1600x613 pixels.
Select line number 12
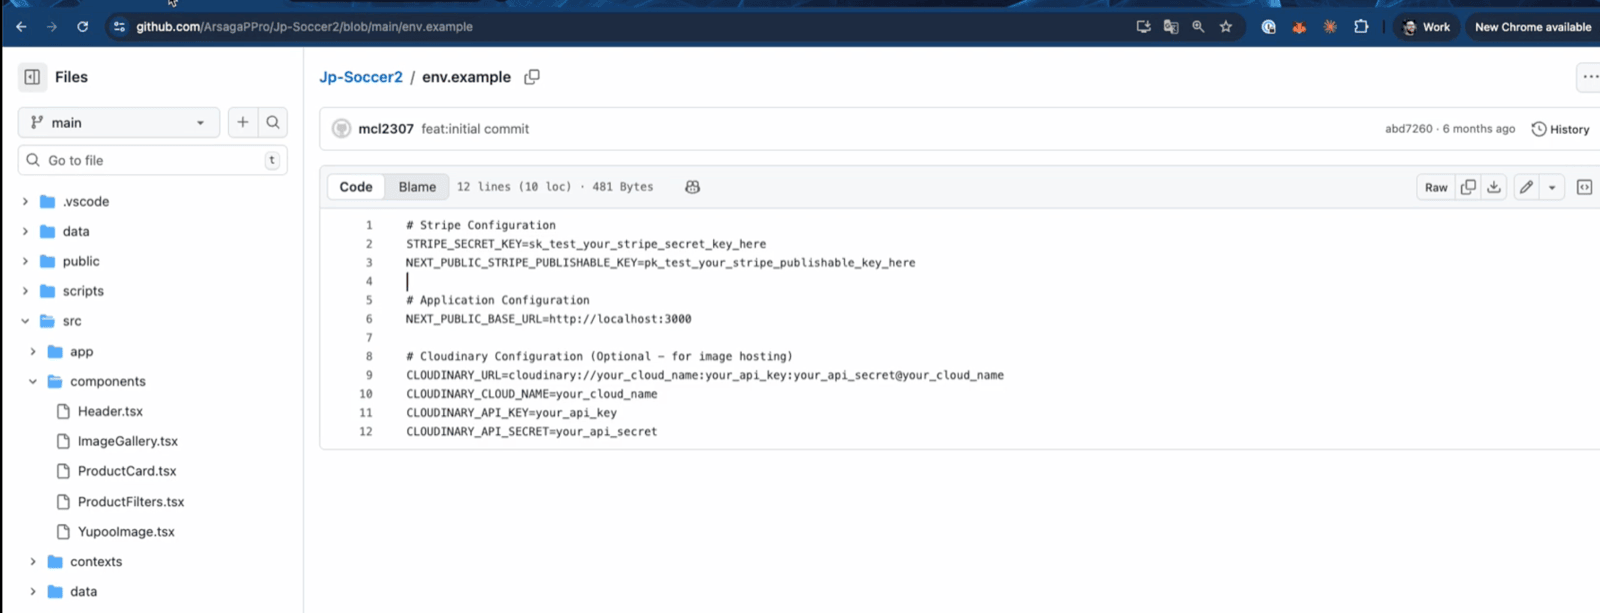pos(365,432)
